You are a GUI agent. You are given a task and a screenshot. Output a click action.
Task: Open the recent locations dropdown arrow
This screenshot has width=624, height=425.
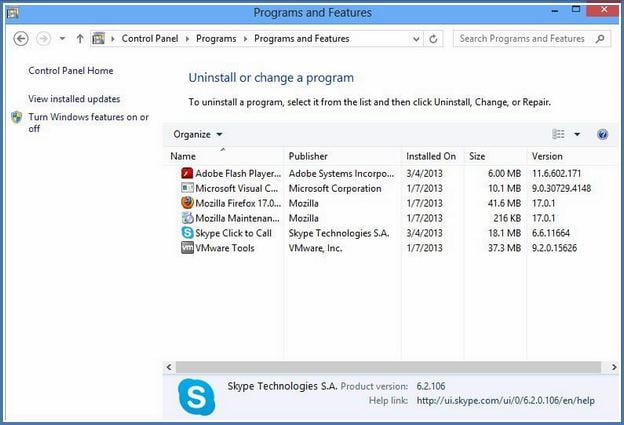point(62,39)
